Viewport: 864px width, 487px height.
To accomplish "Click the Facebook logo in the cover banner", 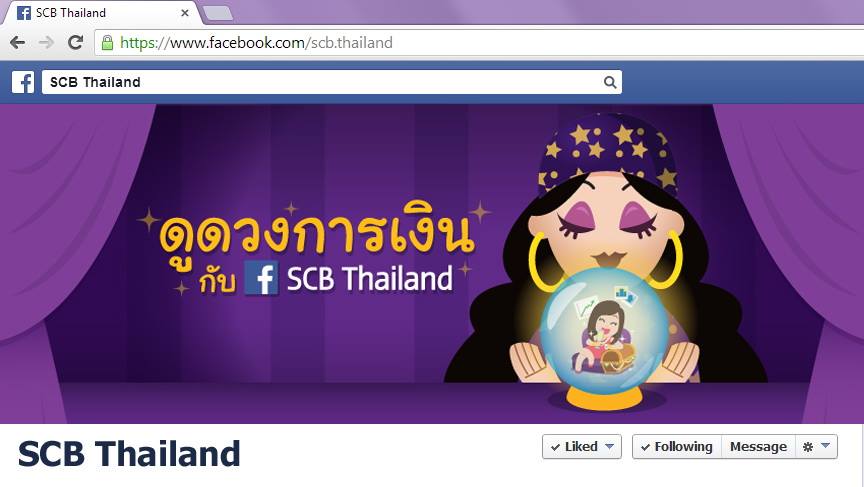I will click(261, 278).
